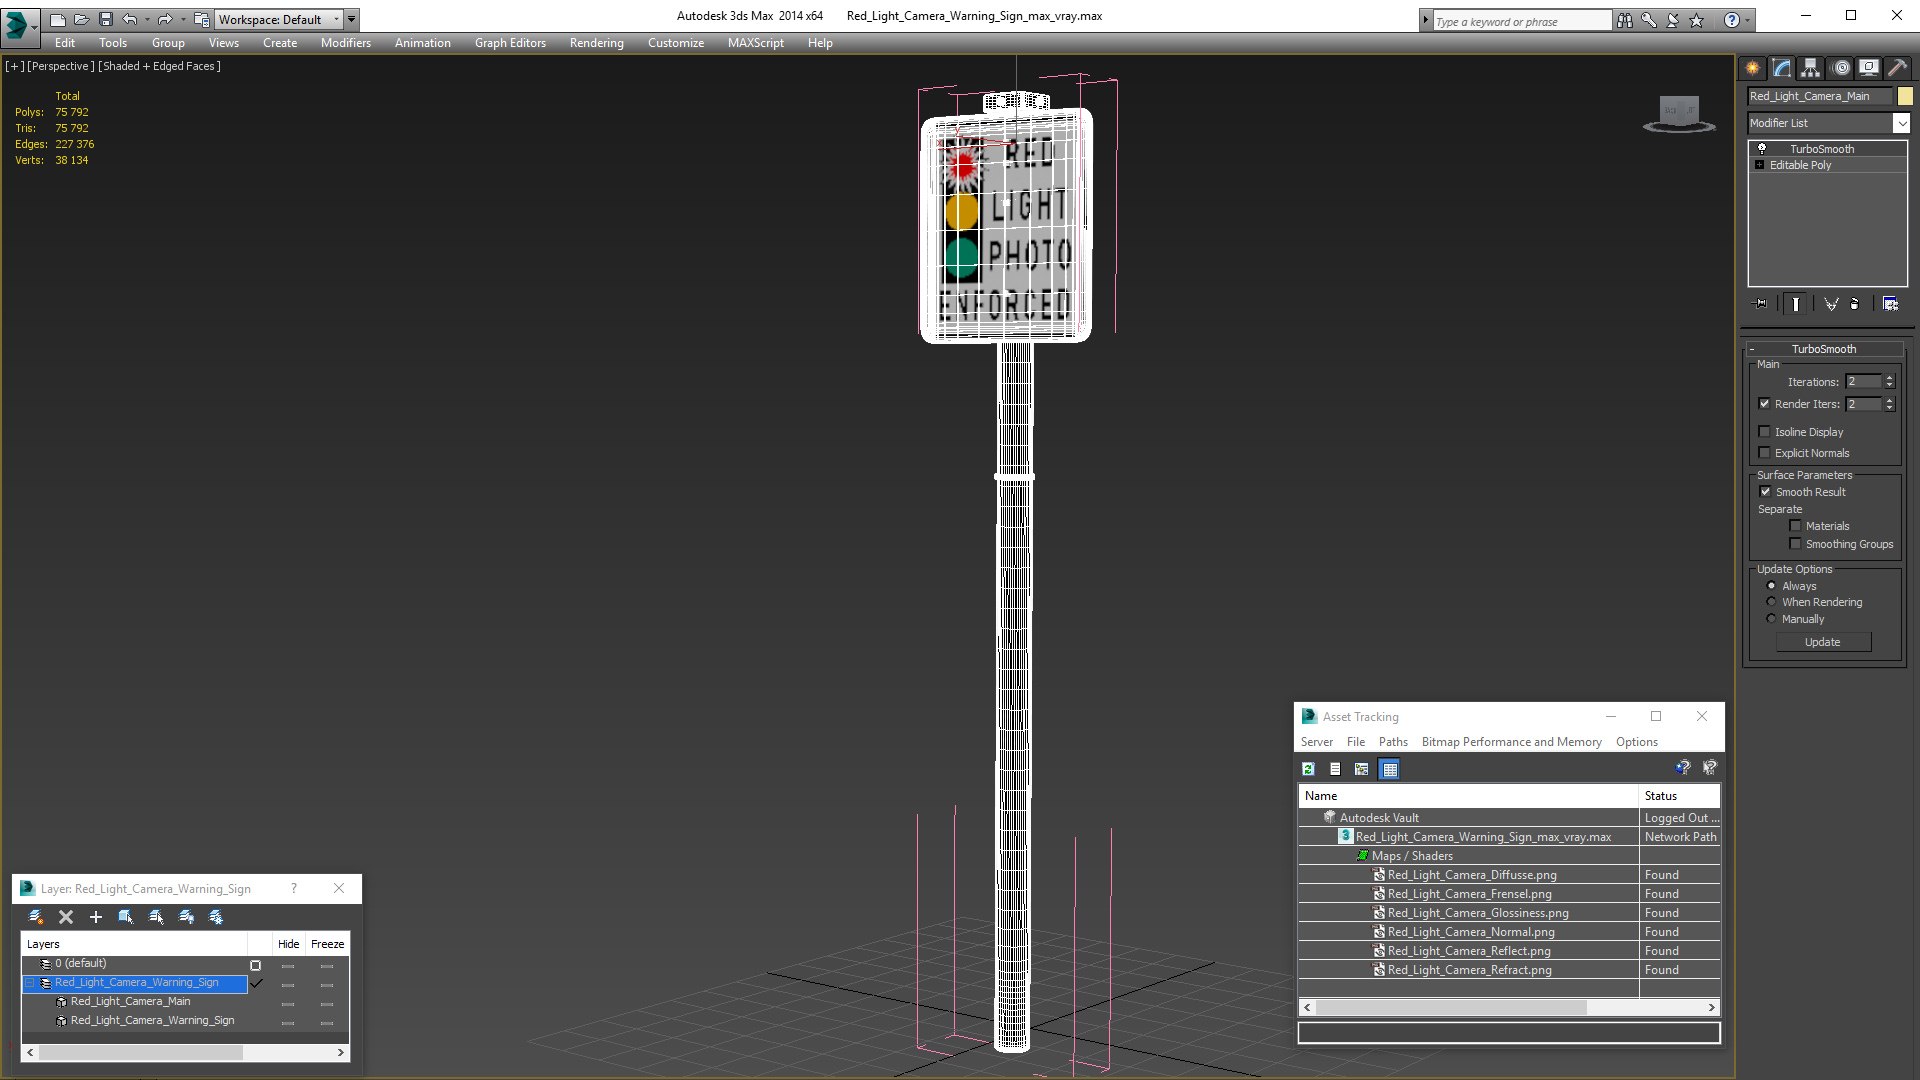Viewport: 1920px width, 1080px height.
Task: Click the Pin Stack icon
Action: (1761, 304)
